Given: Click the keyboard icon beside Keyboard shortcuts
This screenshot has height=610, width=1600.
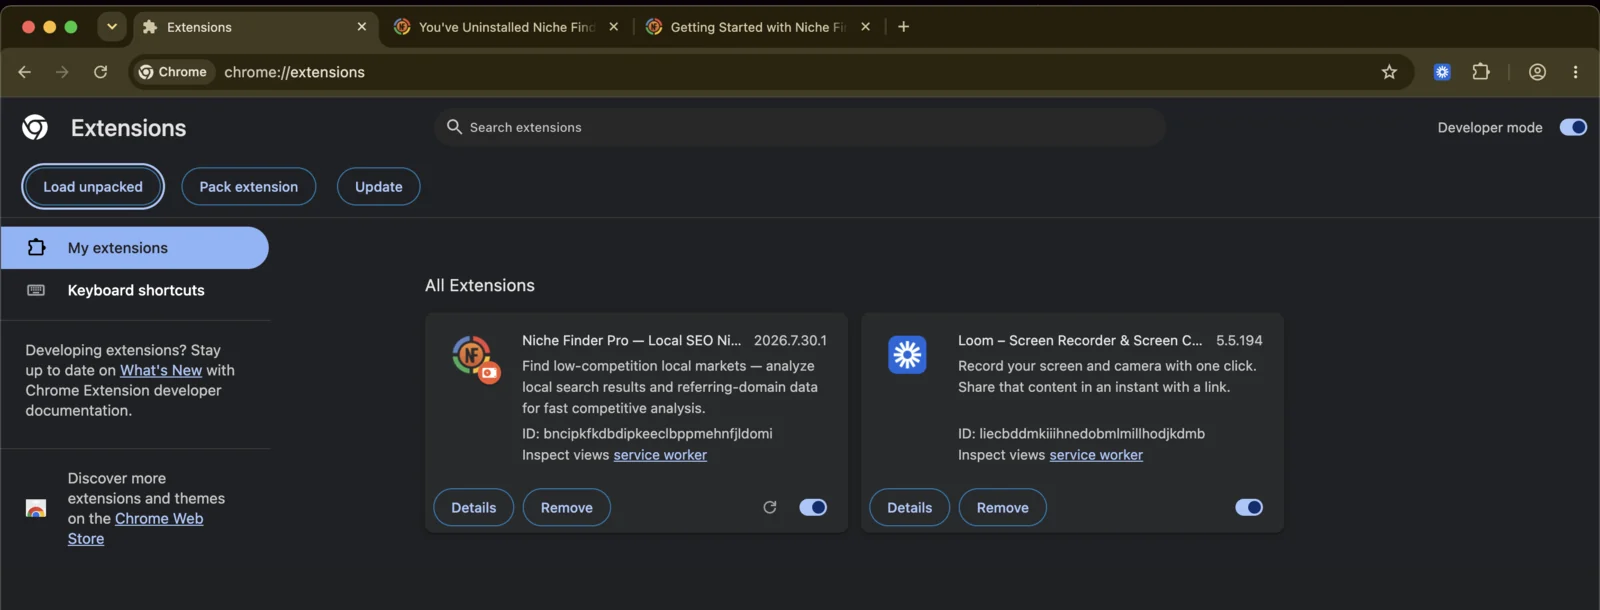Looking at the screenshot, I should pyautogui.click(x=36, y=290).
